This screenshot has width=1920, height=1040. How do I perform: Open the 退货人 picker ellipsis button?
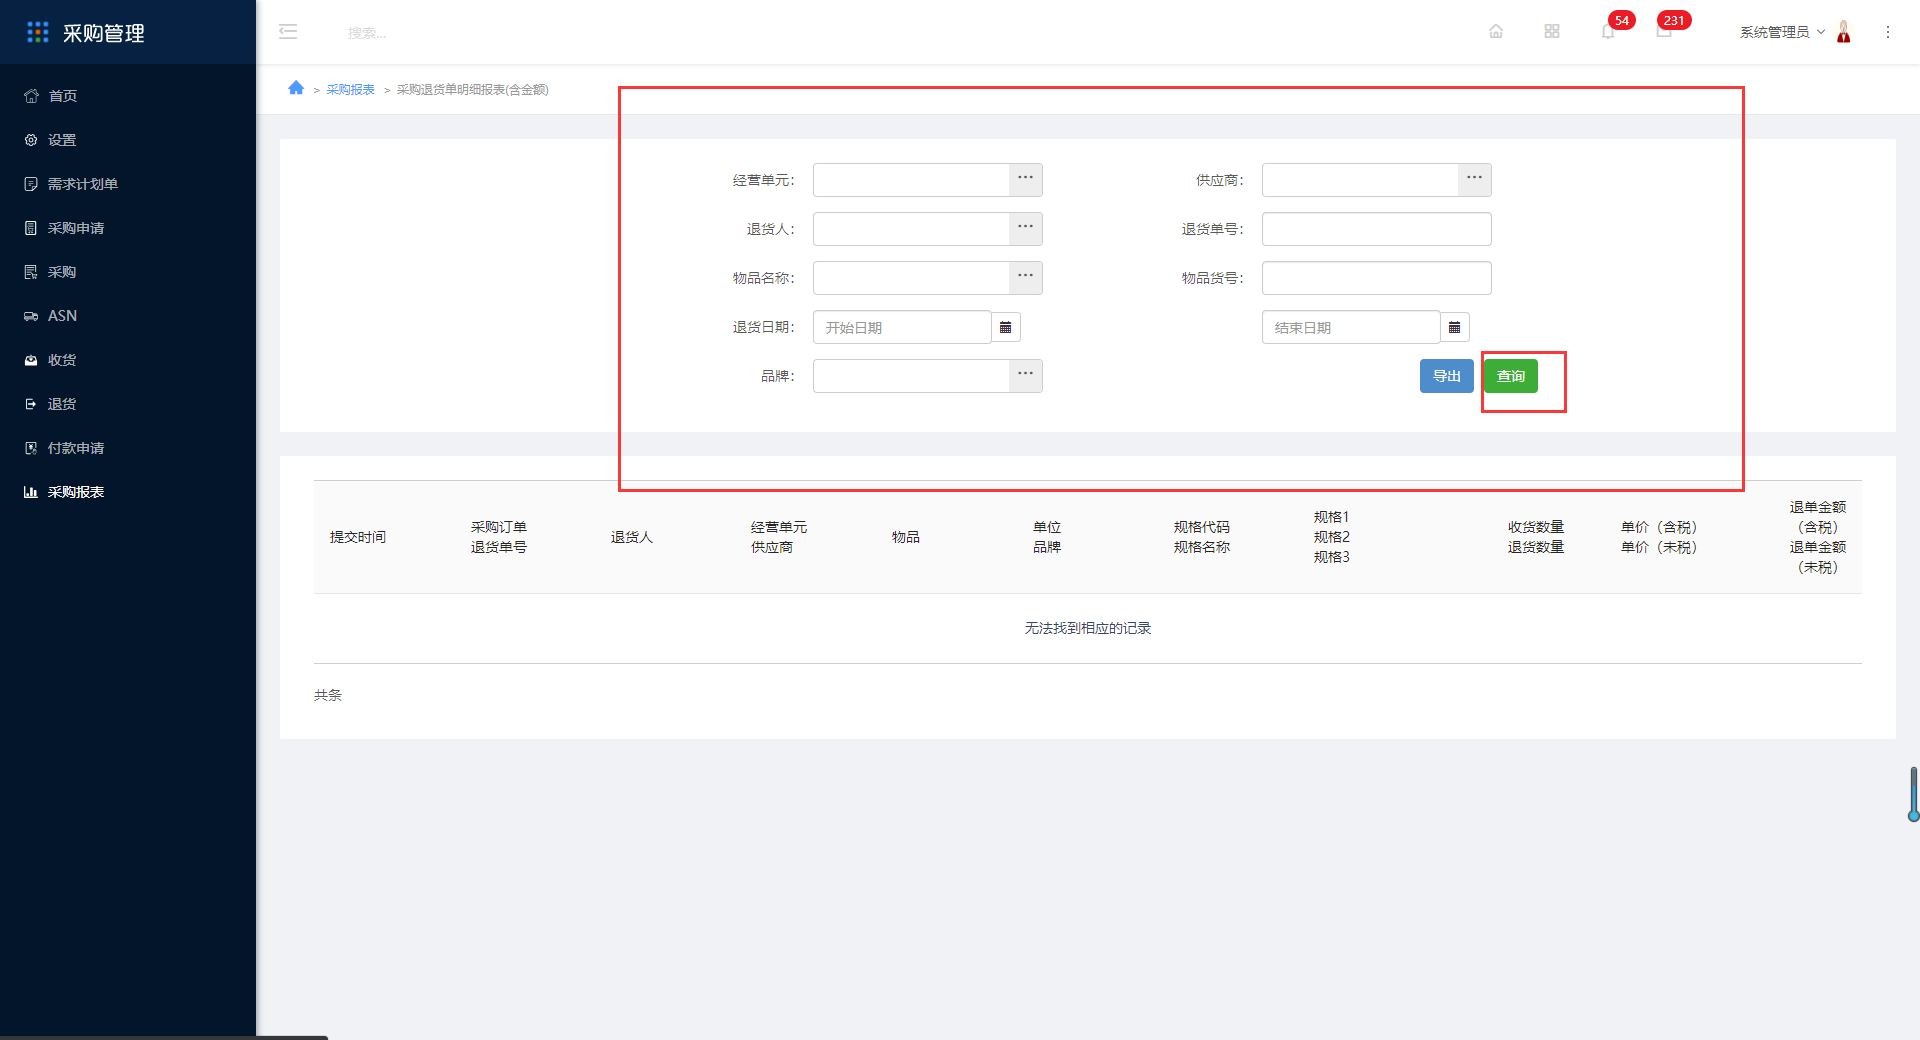1026,229
